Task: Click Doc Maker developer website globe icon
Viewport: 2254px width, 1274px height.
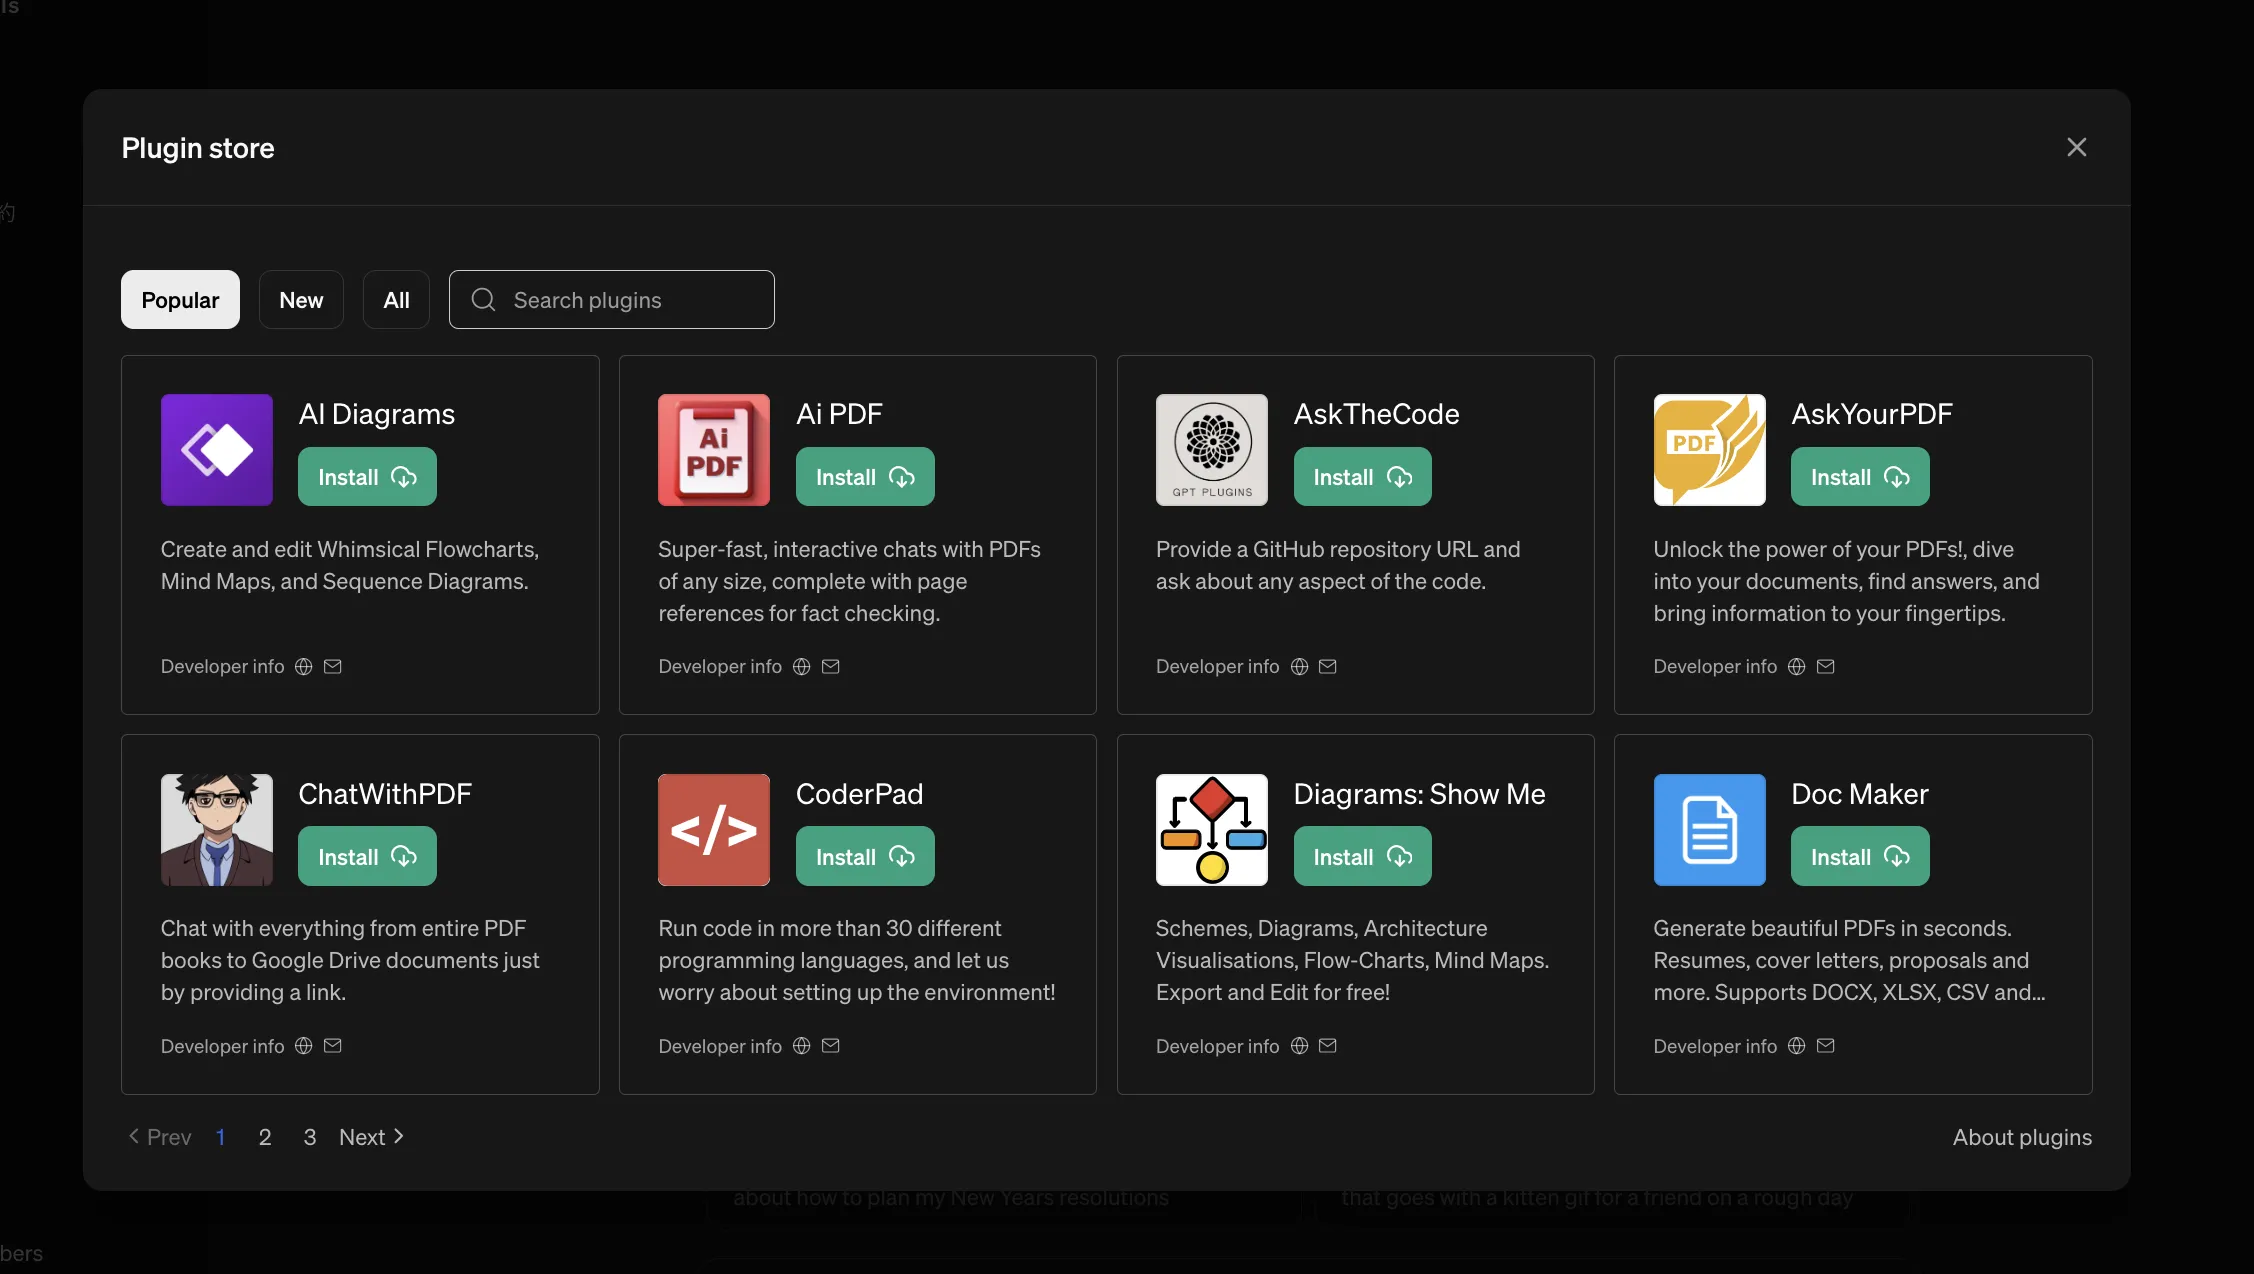Action: [1796, 1046]
